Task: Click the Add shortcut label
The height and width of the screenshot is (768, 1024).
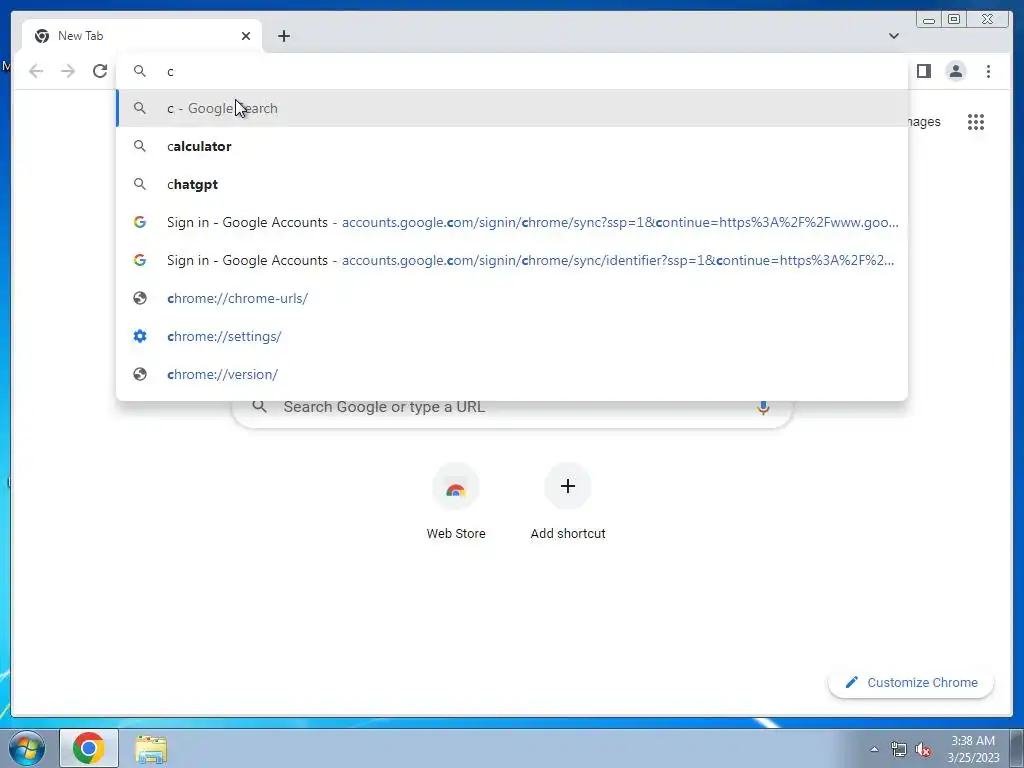Action: [x=568, y=534]
